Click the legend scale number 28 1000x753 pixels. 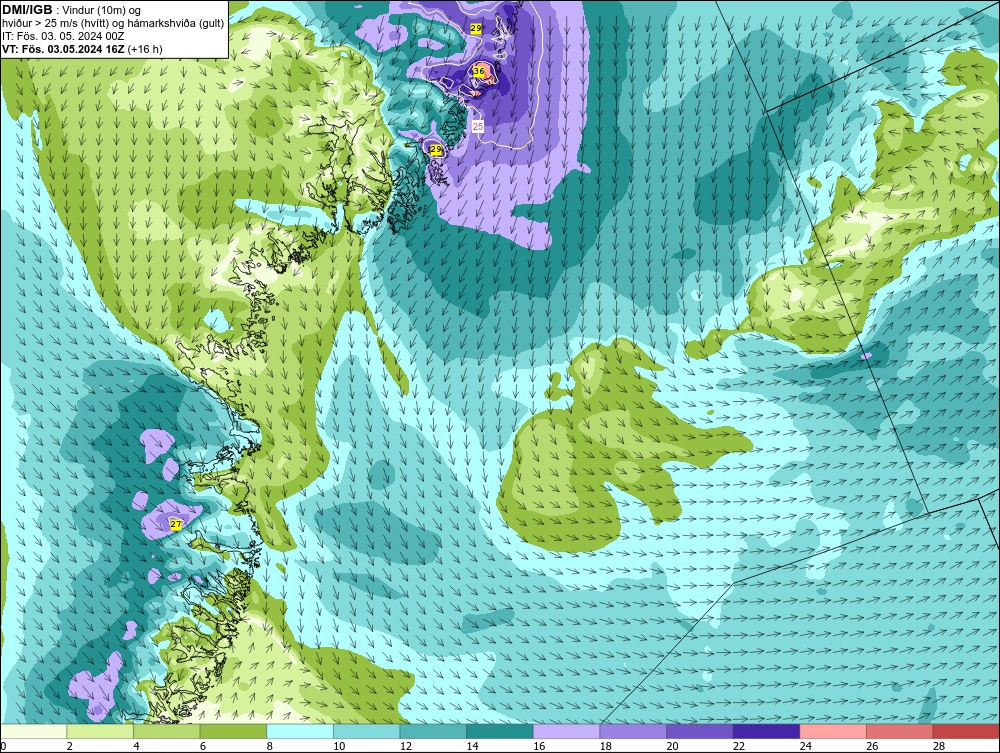[x=939, y=746]
